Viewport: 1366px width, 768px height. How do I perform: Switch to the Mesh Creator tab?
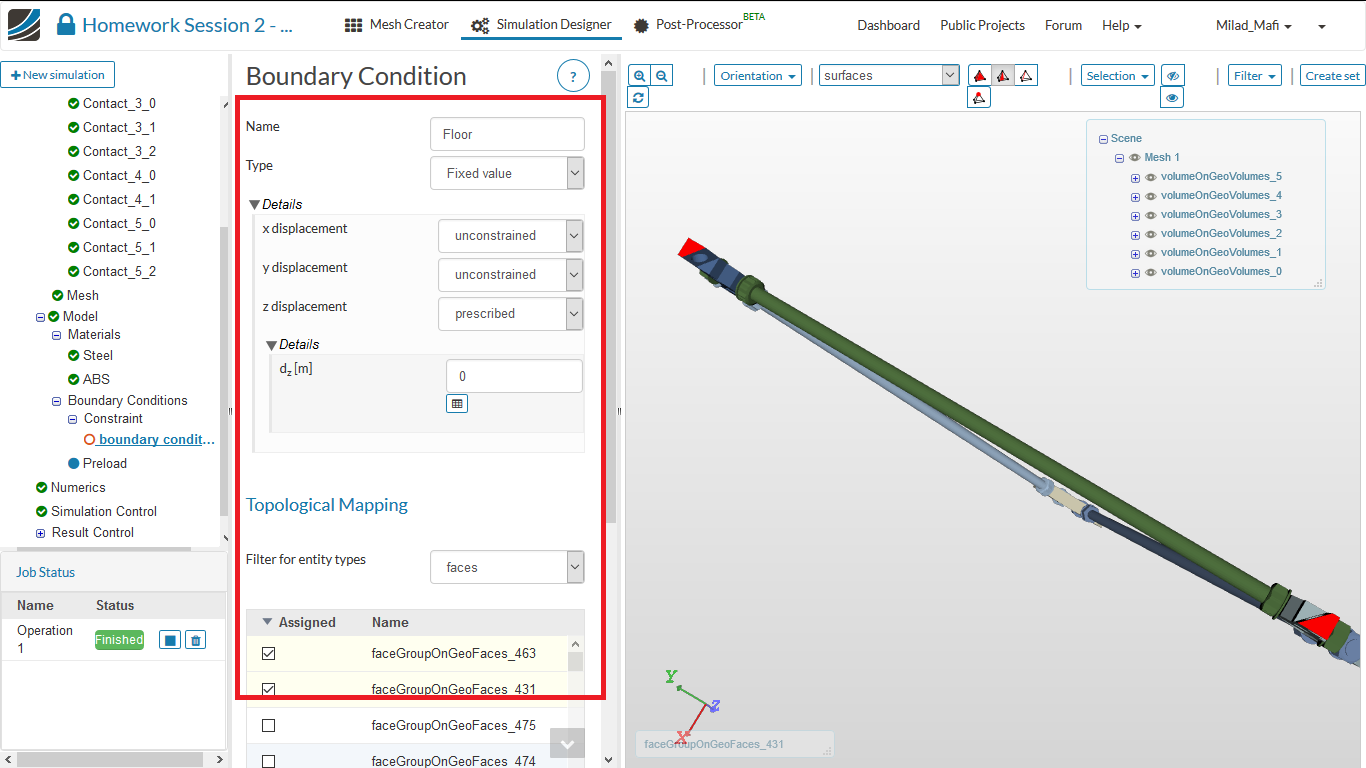coord(397,25)
